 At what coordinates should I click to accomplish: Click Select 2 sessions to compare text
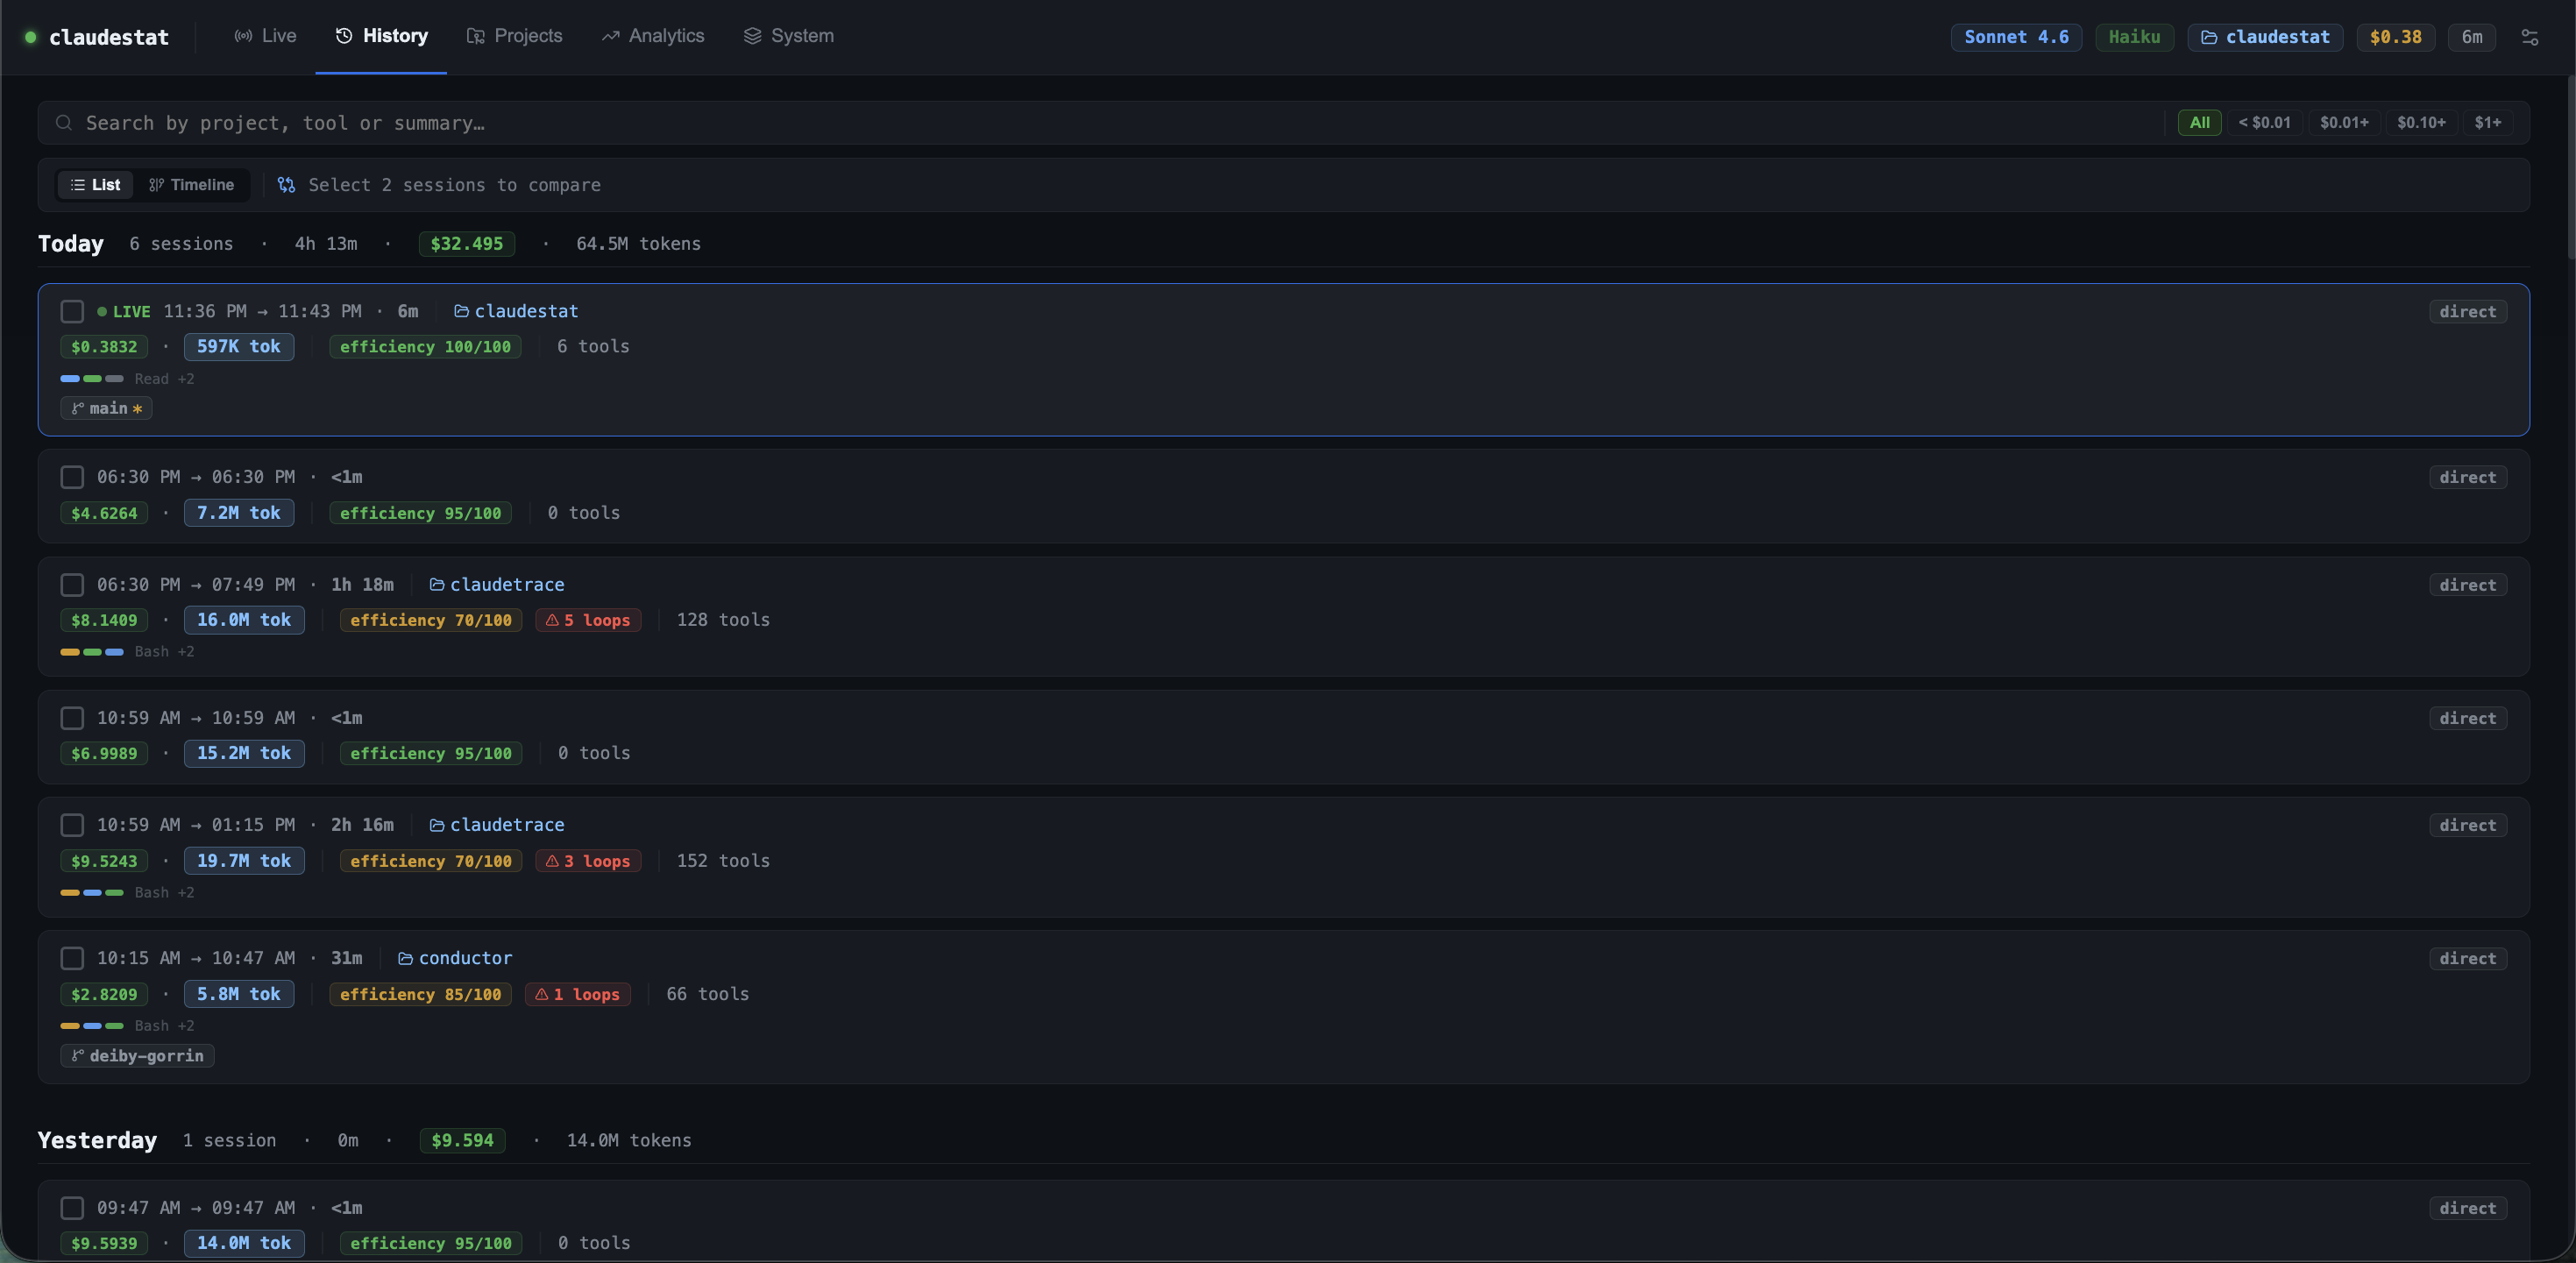[454, 185]
